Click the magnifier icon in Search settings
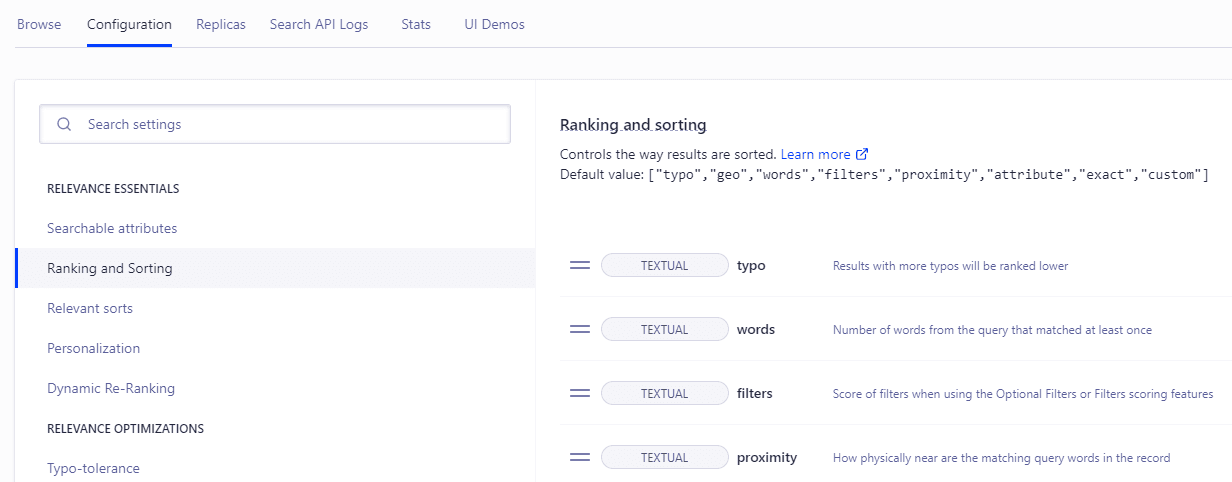The width and height of the screenshot is (1232, 482). point(64,124)
